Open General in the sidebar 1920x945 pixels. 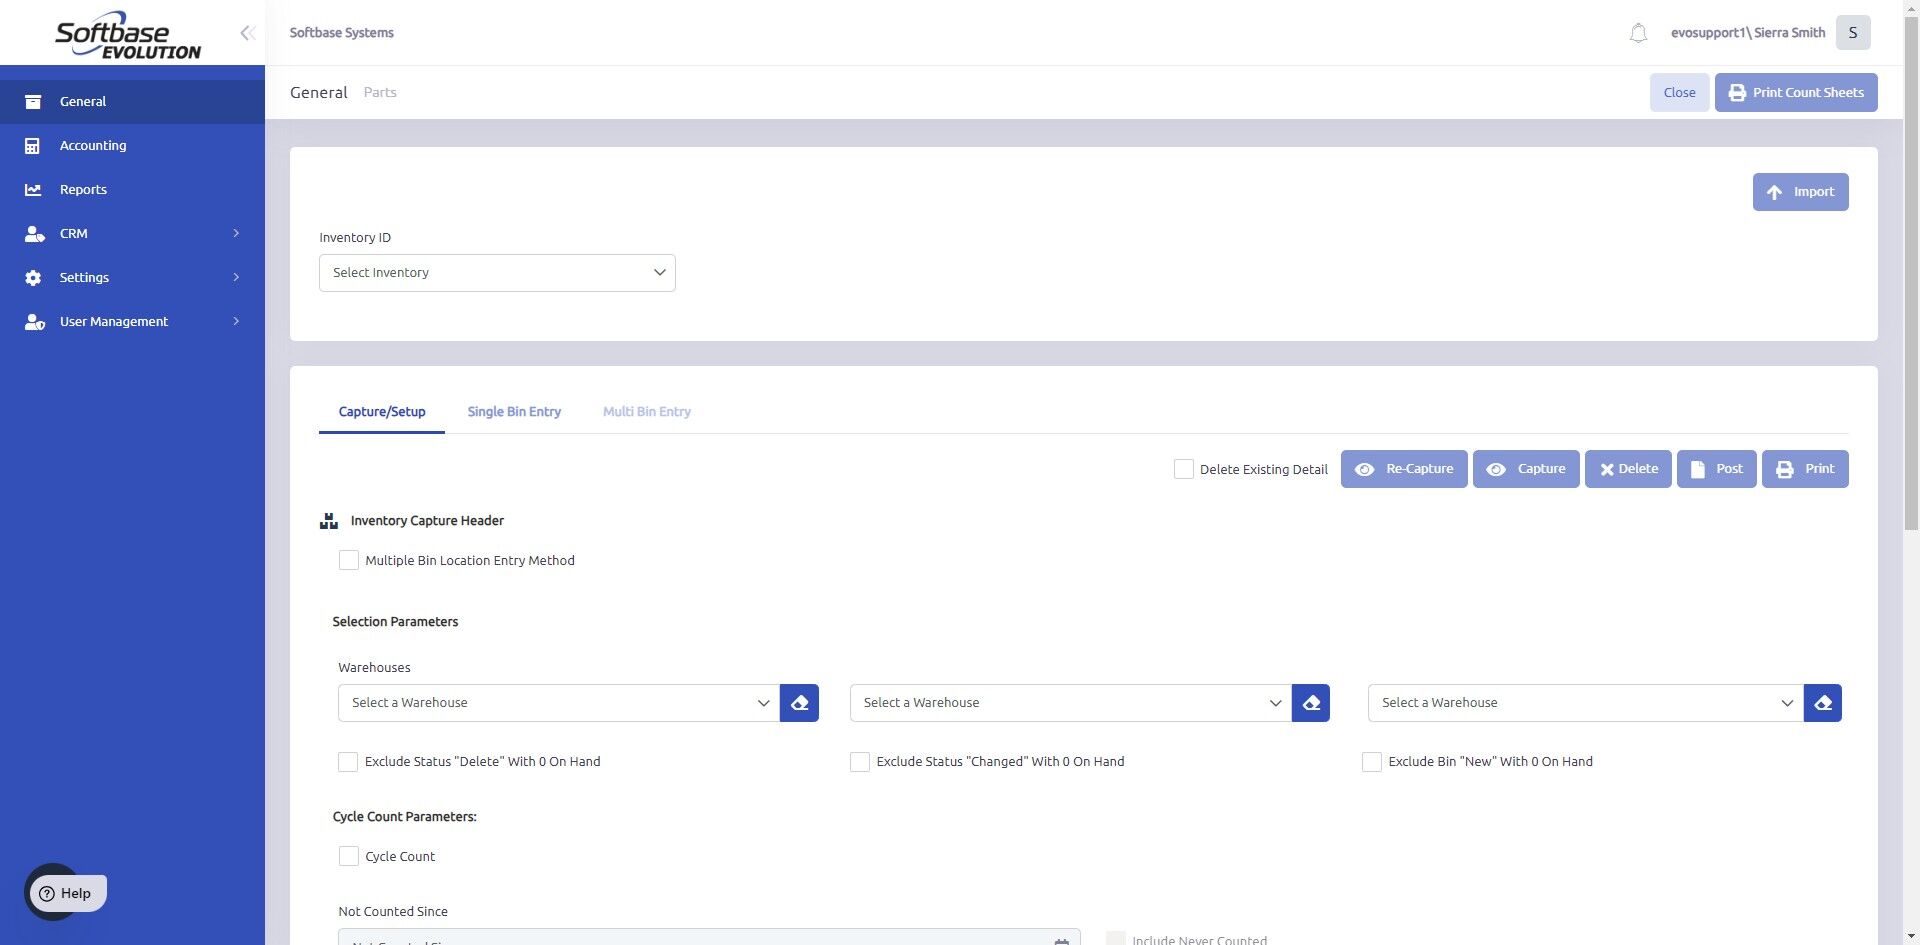[132, 102]
